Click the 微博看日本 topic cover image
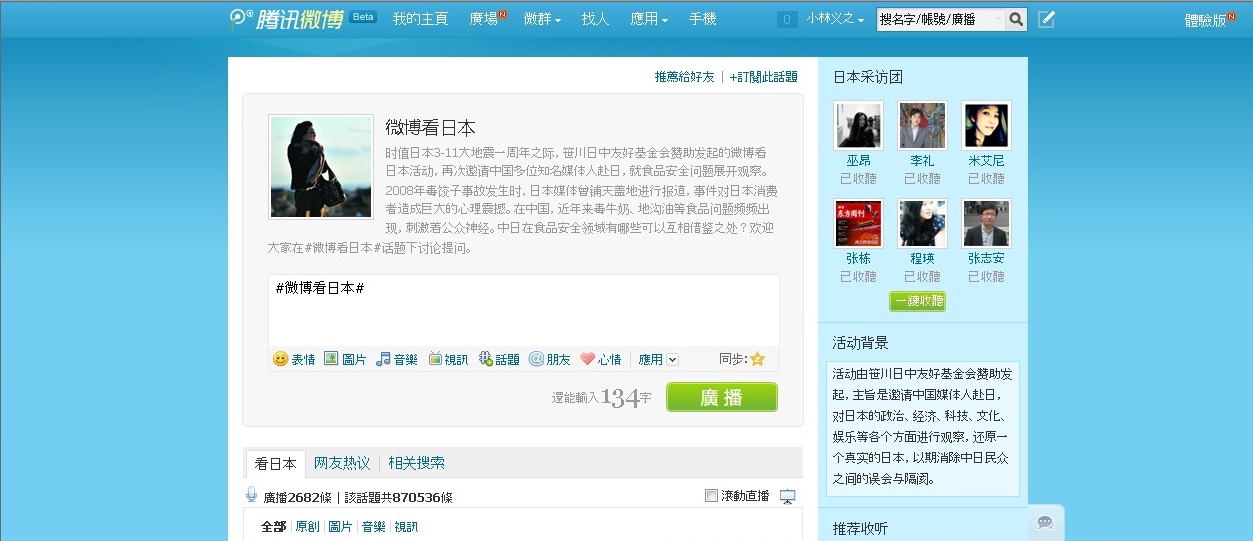Viewport: 1253px width, 541px height. click(x=321, y=166)
